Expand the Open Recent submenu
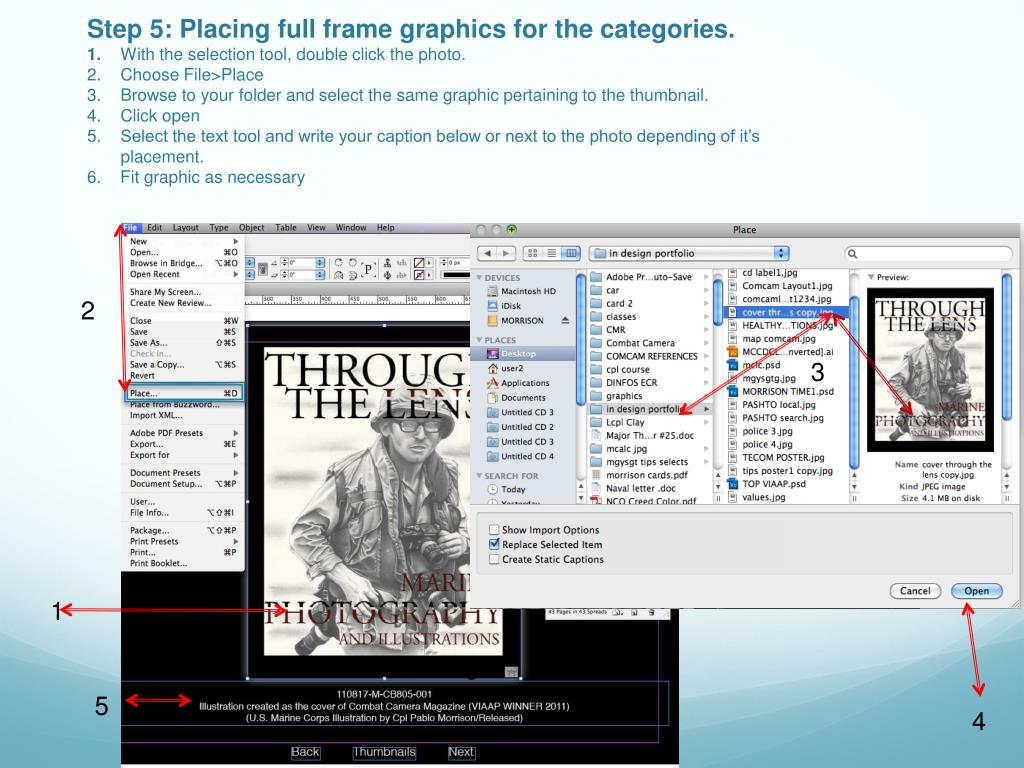 point(235,274)
